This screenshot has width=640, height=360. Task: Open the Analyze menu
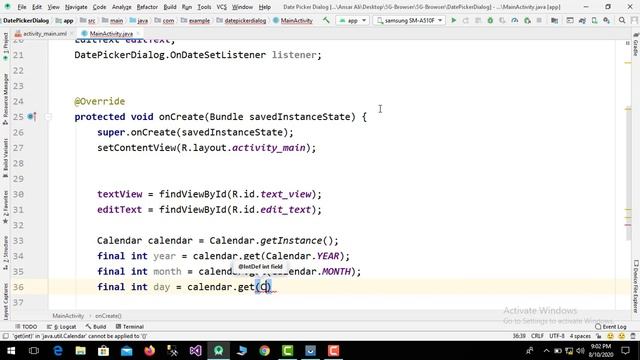122,7
